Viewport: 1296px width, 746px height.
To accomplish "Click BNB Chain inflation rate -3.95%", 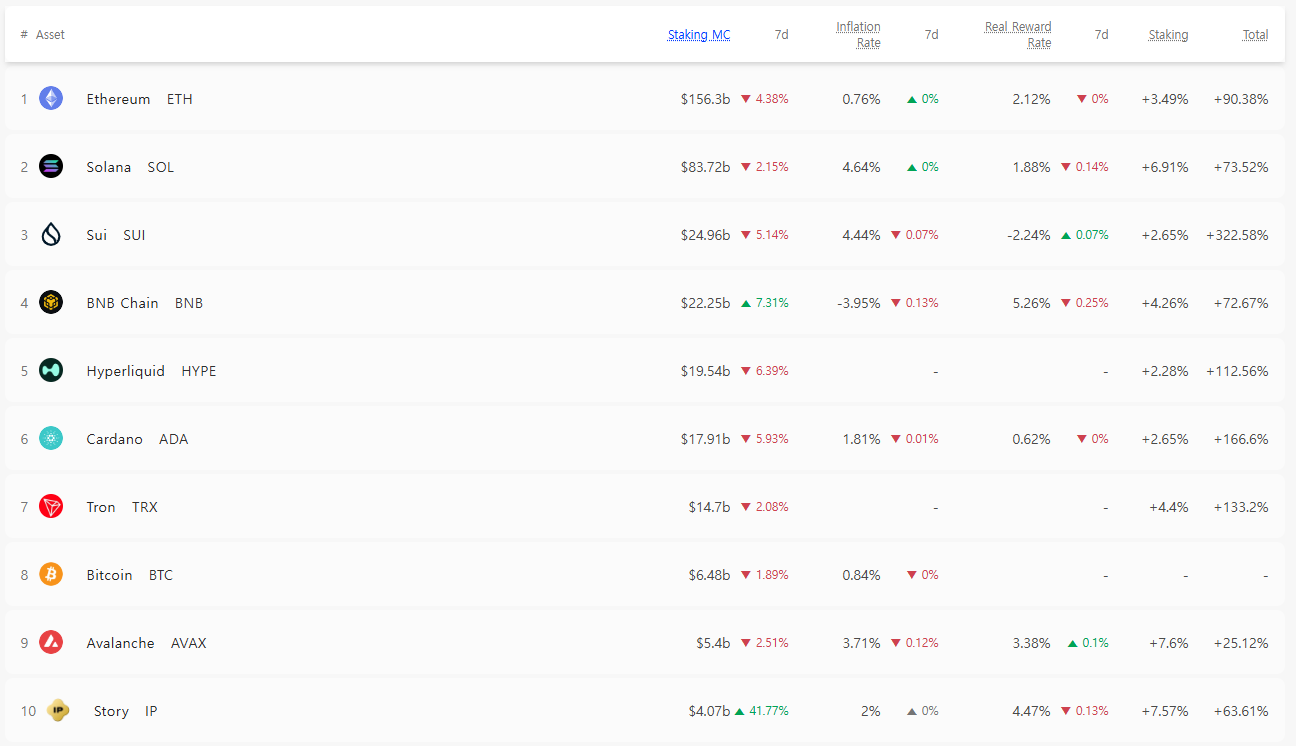I will 859,303.
